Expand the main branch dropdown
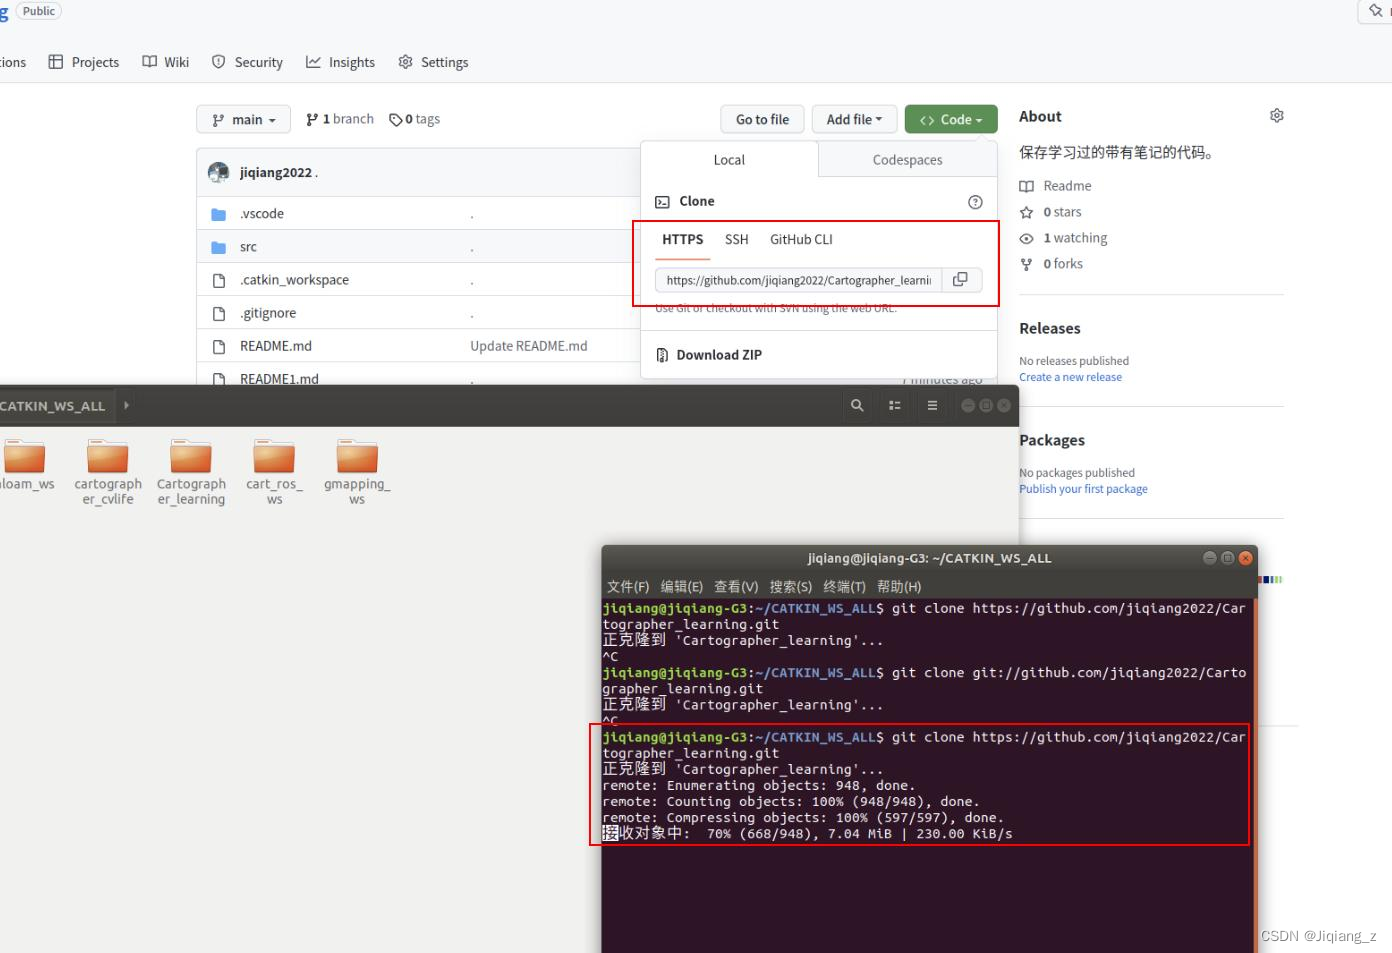The height and width of the screenshot is (953, 1392). point(243,119)
